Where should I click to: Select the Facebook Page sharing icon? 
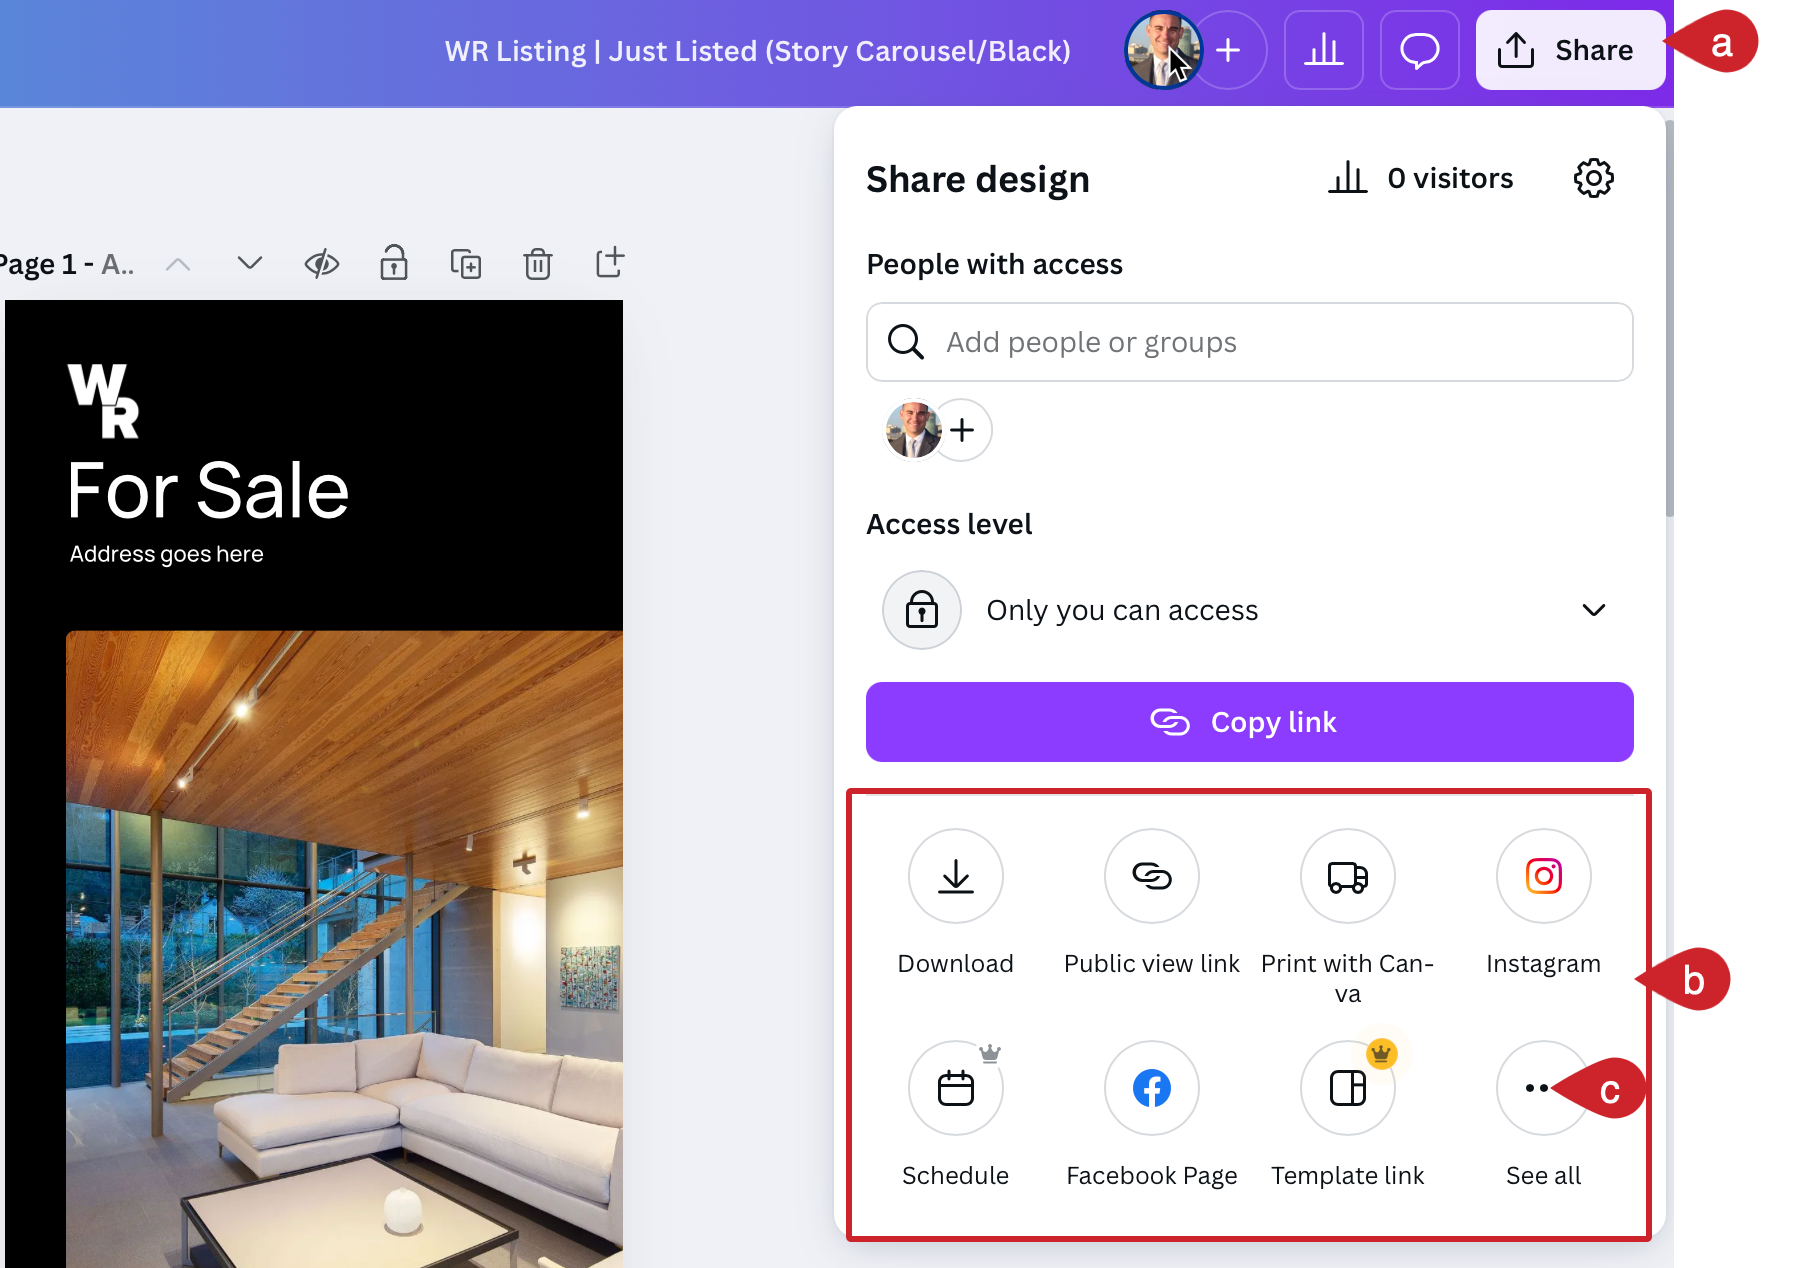pyautogui.click(x=1151, y=1088)
